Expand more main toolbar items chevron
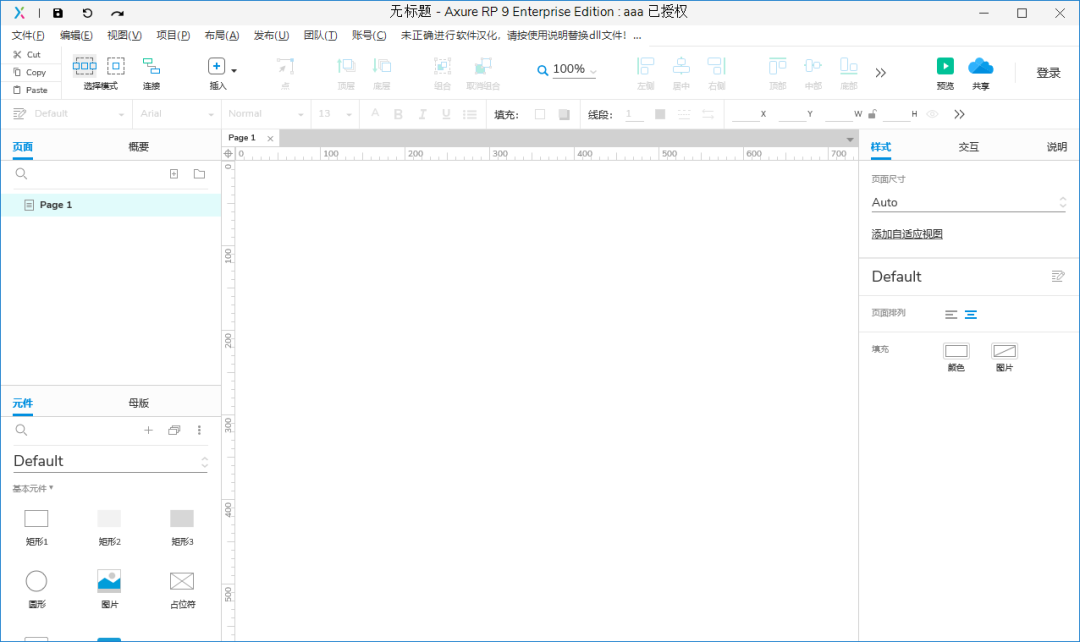Screen dimensions: 1080x642 tap(880, 73)
